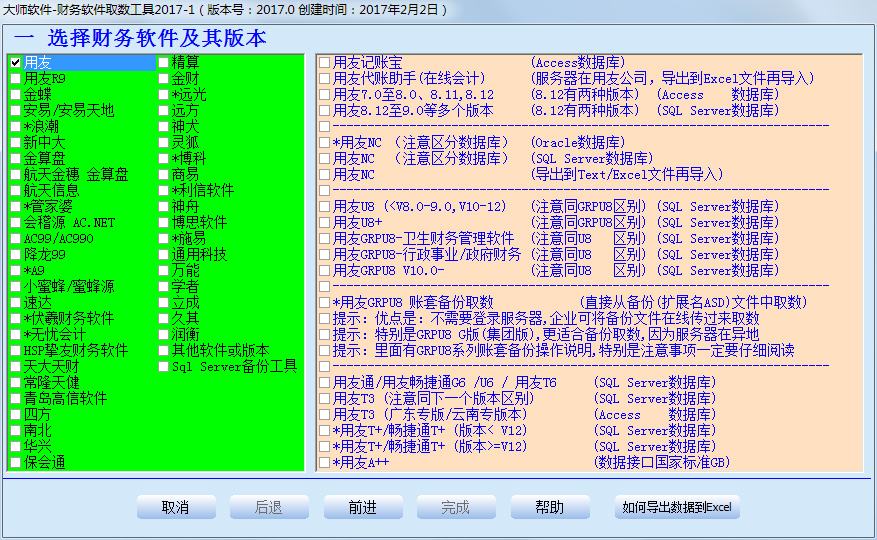Uncheck the 用友 checkbox
Viewport: 877px width, 540px height.
click(16, 63)
